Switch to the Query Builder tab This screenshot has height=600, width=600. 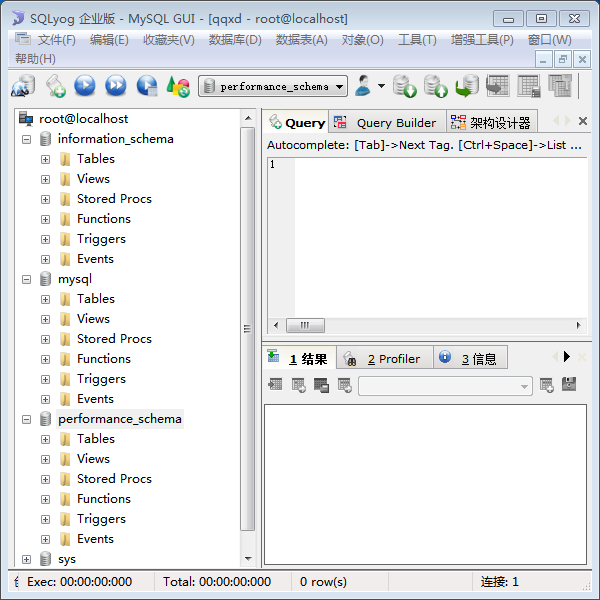pos(387,122)
